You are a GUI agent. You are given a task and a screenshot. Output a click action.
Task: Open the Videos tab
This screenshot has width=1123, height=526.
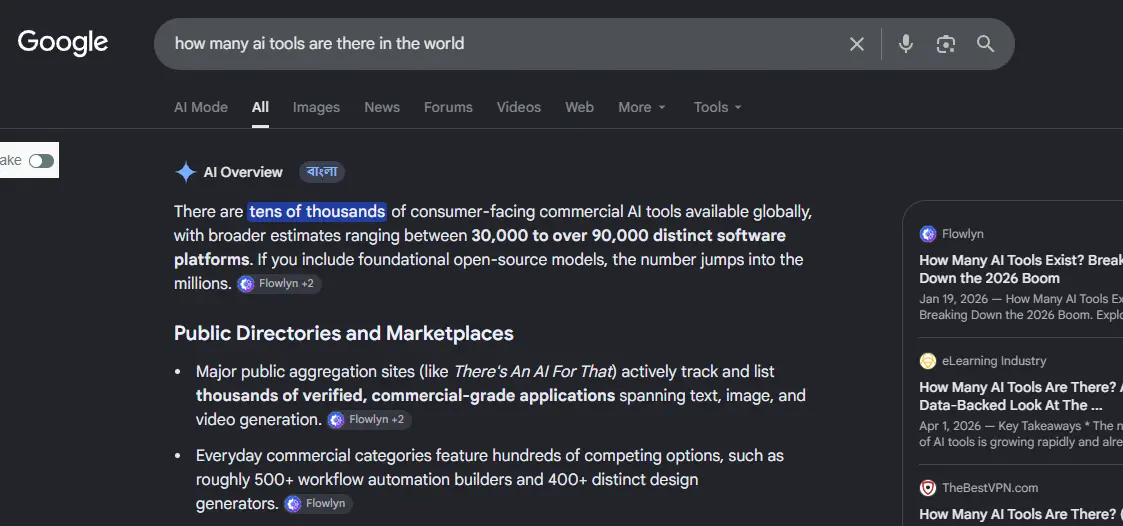pyautogui.click(x=519, y=107)
